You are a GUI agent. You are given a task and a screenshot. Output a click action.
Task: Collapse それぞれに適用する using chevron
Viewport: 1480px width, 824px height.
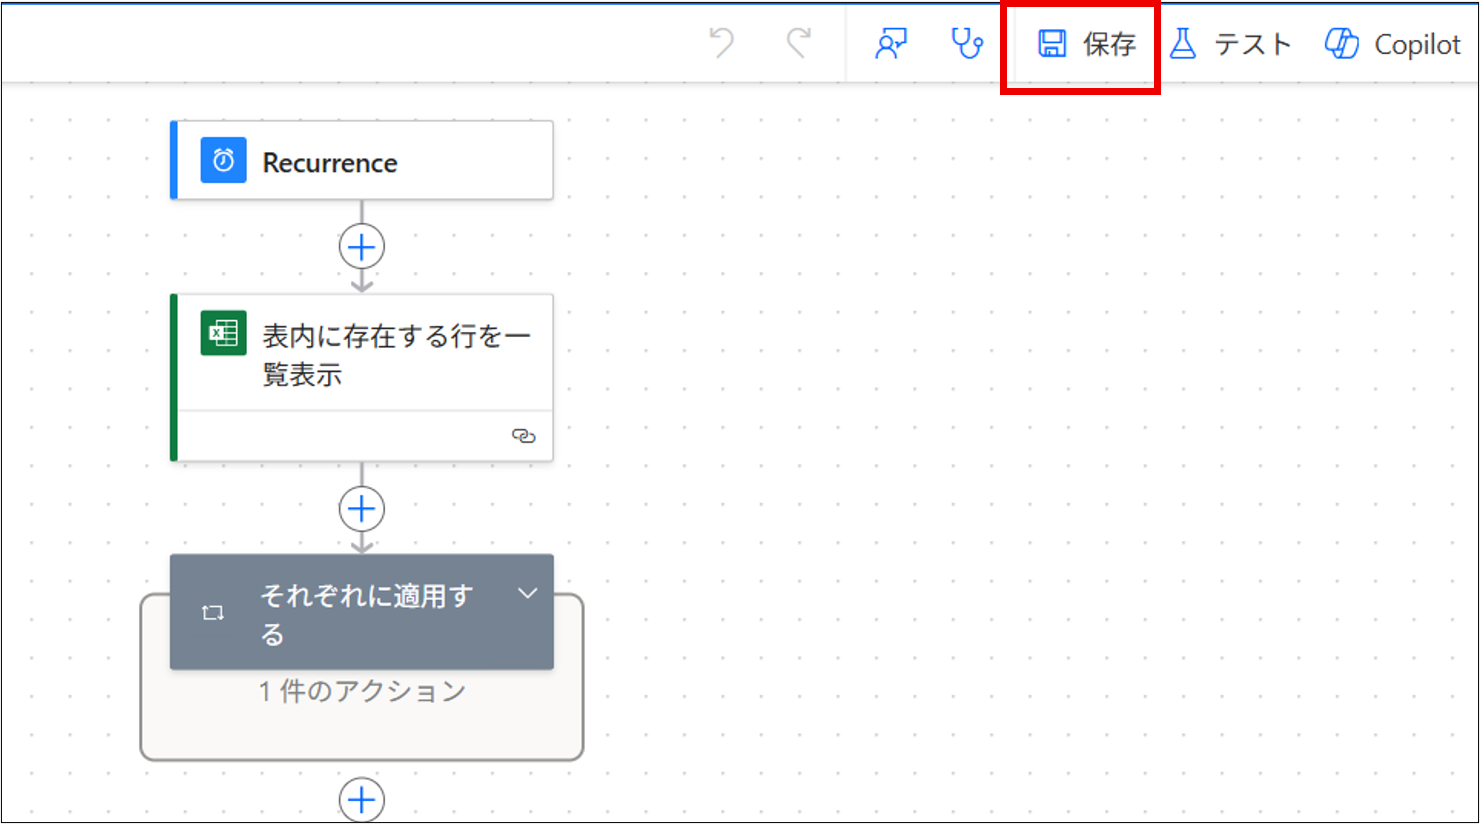[527, 594]
